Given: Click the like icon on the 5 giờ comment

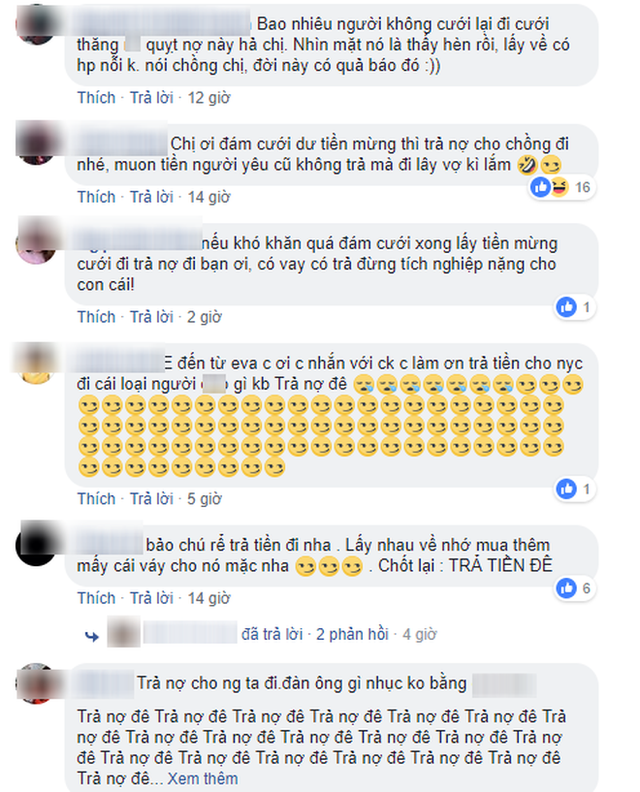Looking at the screenshot, I should click(x=566, y=489).
